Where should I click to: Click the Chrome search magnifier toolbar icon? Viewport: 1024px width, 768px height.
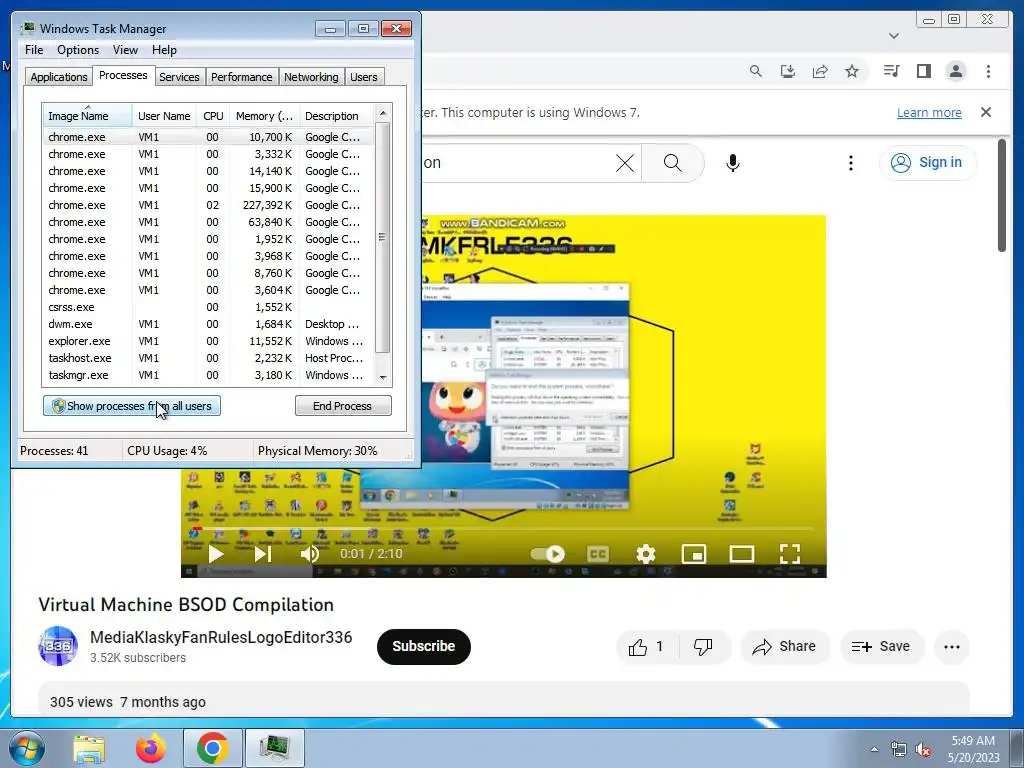pos(756,71)
